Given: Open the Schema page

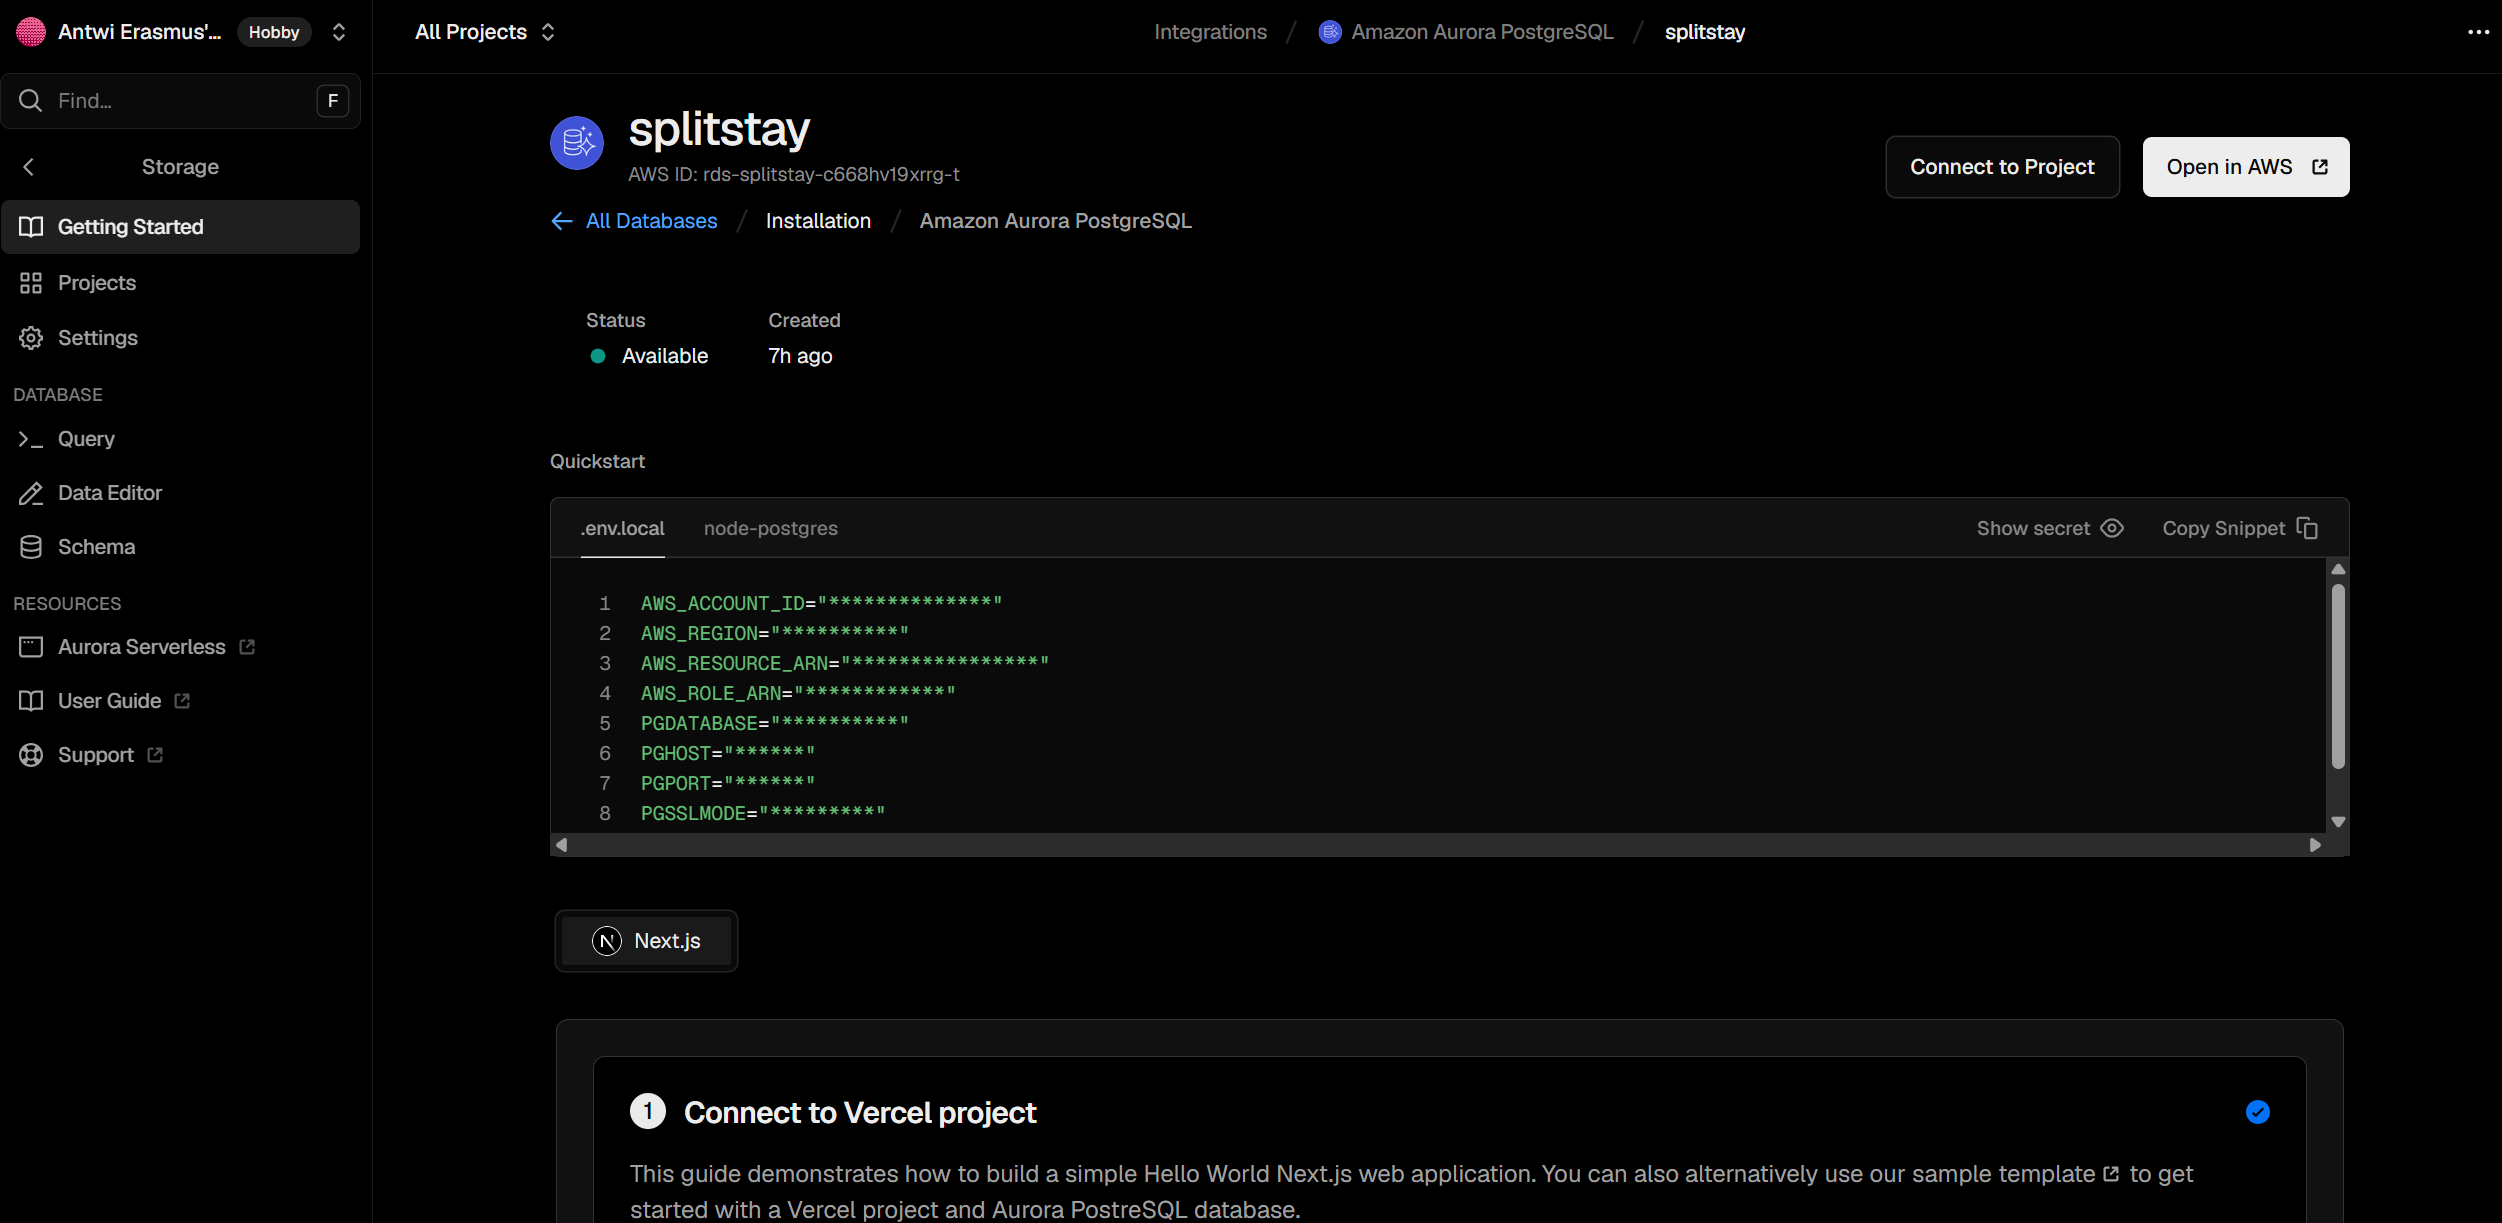Looking at the screenshot, I should point(181,547).
